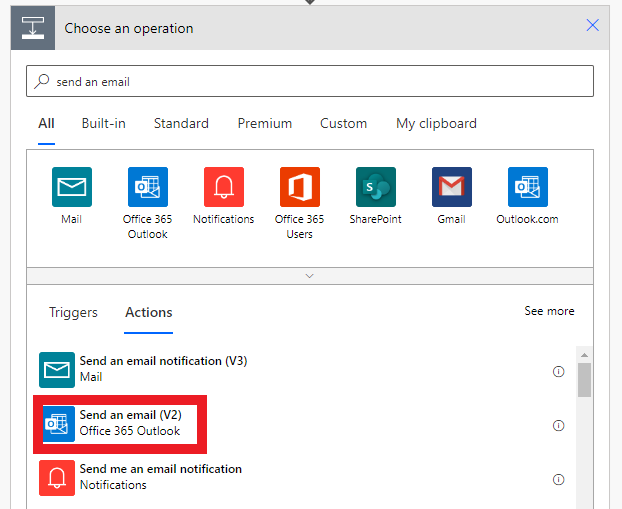
Task: Add the Send an email (V2) action
Action: pos(130,423)
